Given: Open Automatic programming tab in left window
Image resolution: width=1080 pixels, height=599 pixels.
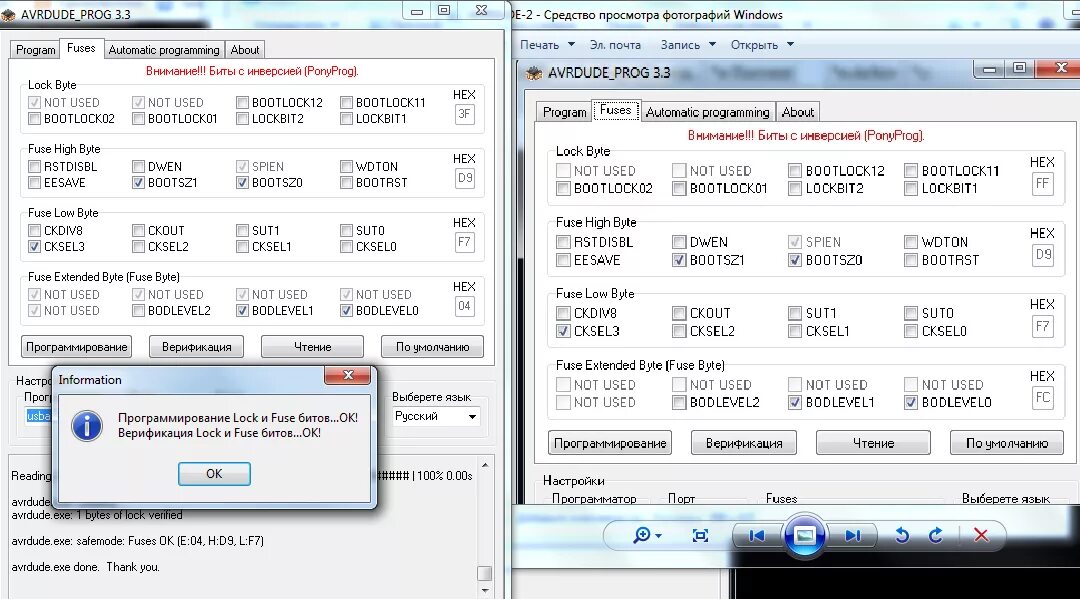Looking at the screenshot, I should (x=164, y=50).
